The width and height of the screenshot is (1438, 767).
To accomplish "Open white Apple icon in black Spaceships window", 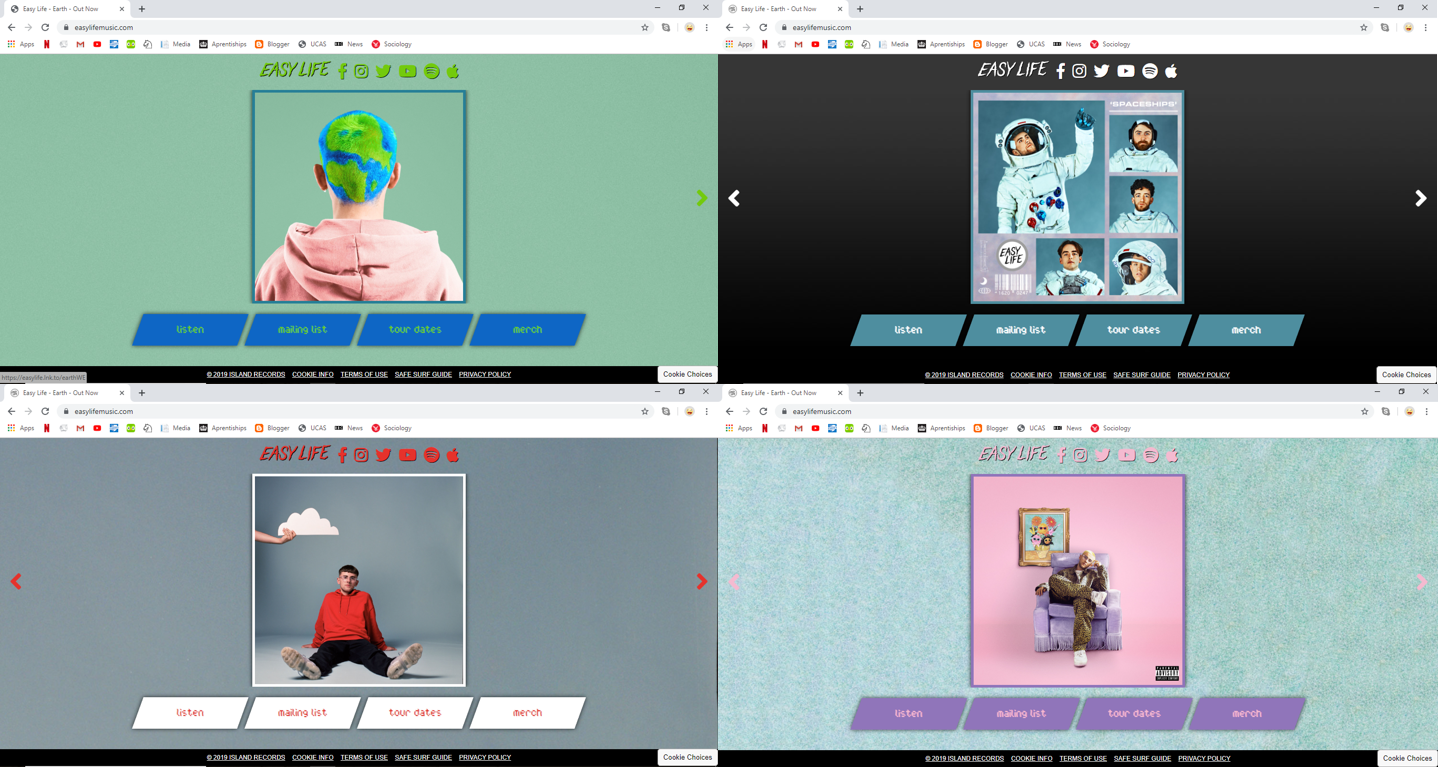I will tap(1171, 71).
